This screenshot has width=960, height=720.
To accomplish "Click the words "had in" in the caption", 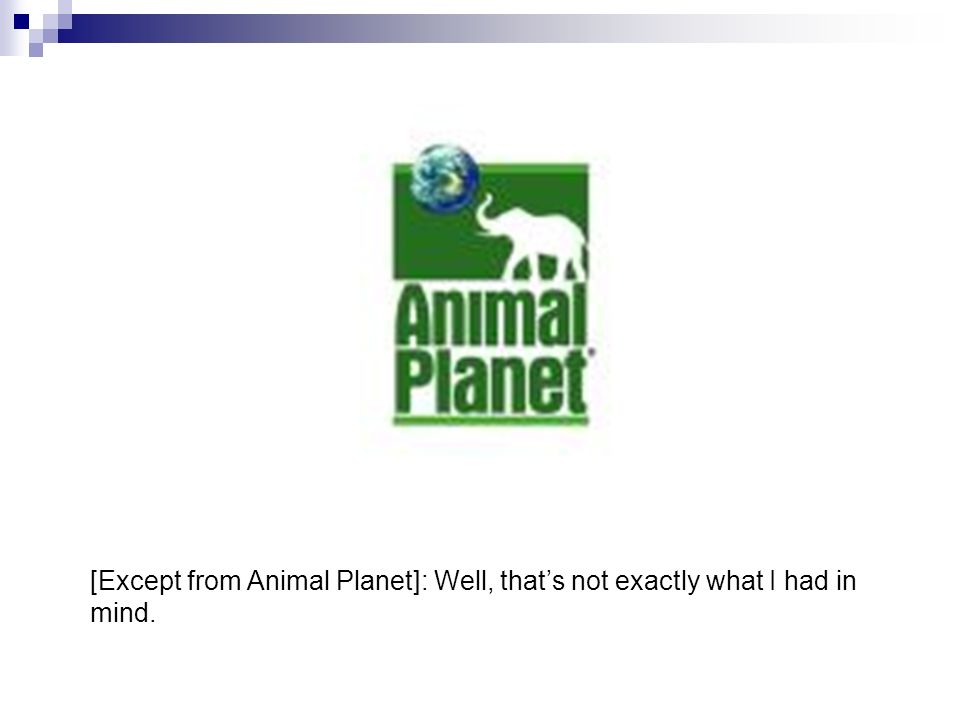I will click(820, 580).
